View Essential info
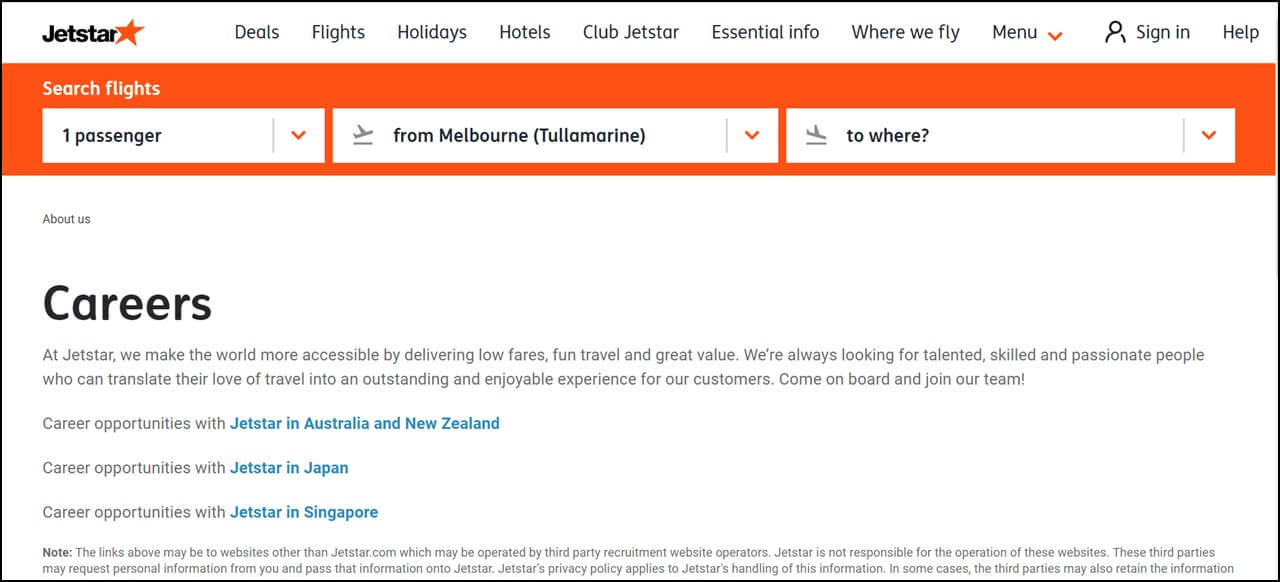 pyautogui.click(x=765, y=32)
